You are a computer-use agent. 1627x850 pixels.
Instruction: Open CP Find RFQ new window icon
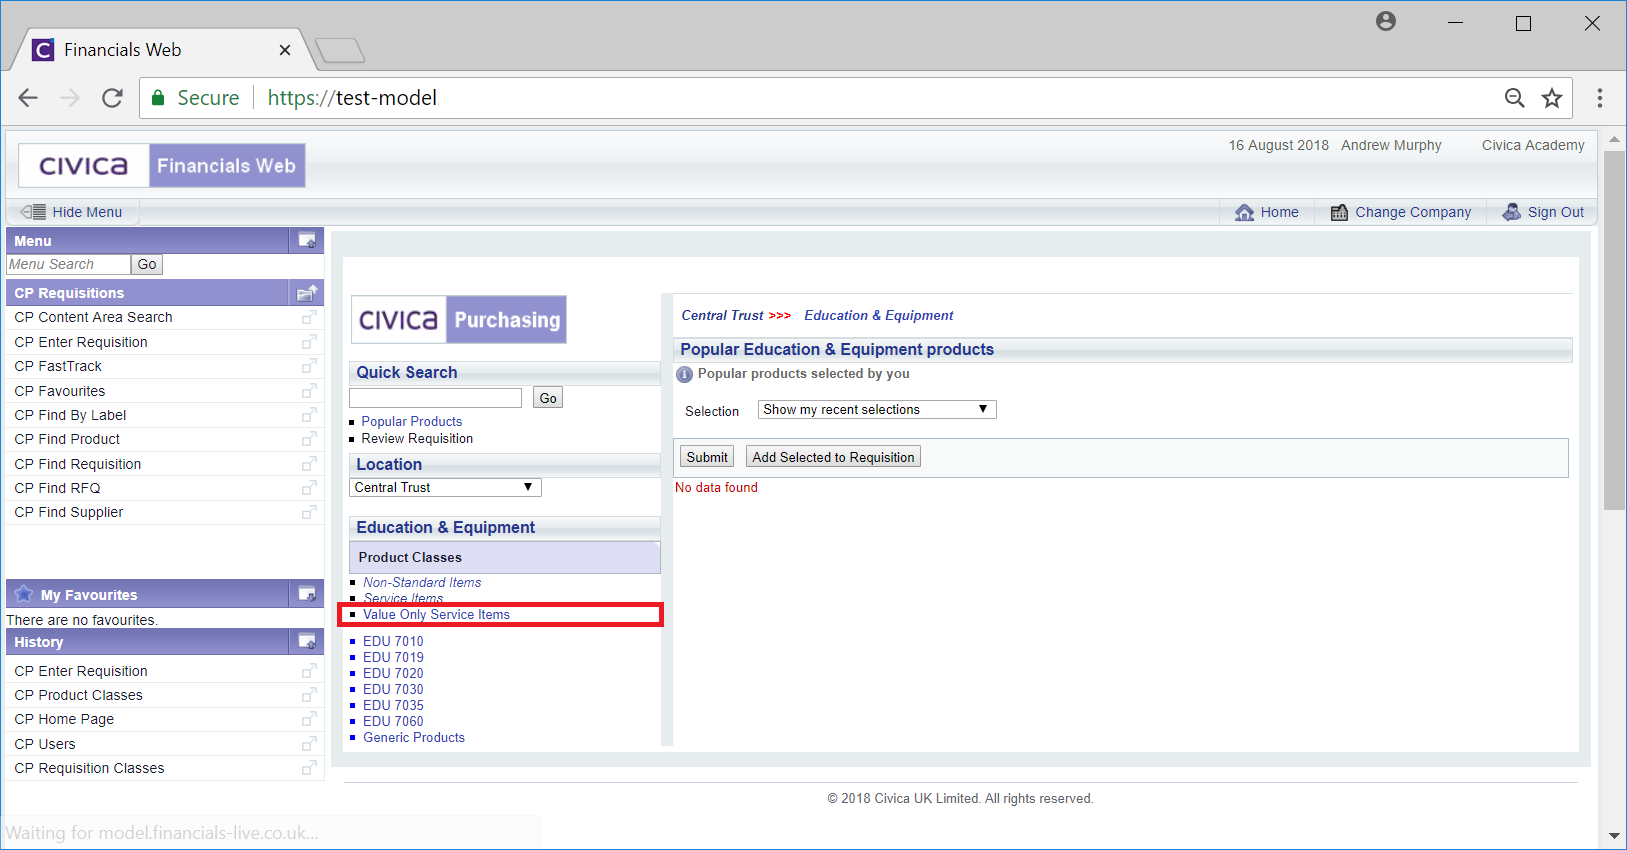point(309,488)
